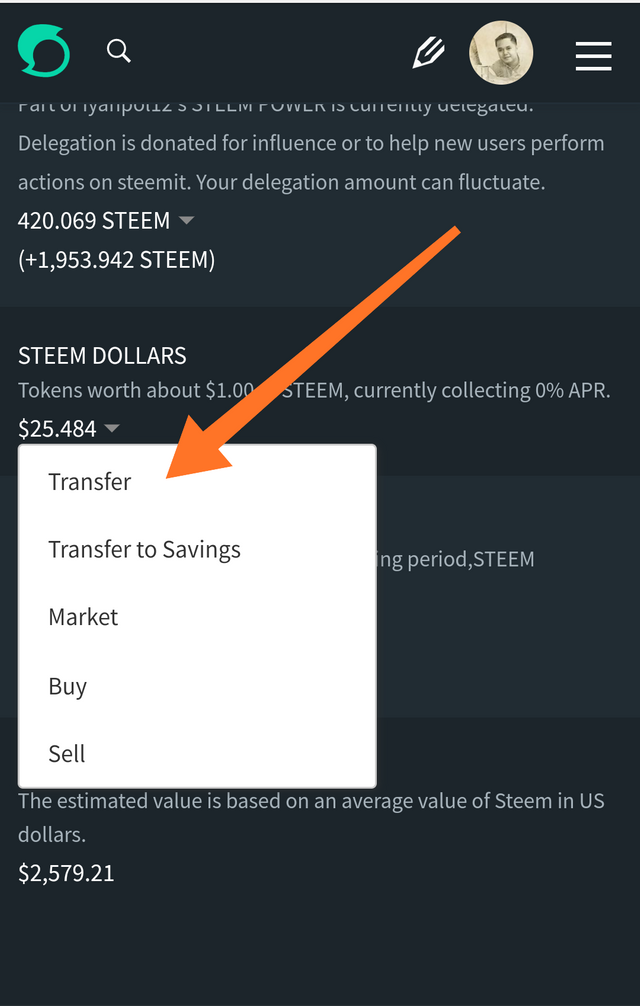Collapse the arrow beside $25.484
This screenshot has width=640, height=1006.
click(112, 429)
